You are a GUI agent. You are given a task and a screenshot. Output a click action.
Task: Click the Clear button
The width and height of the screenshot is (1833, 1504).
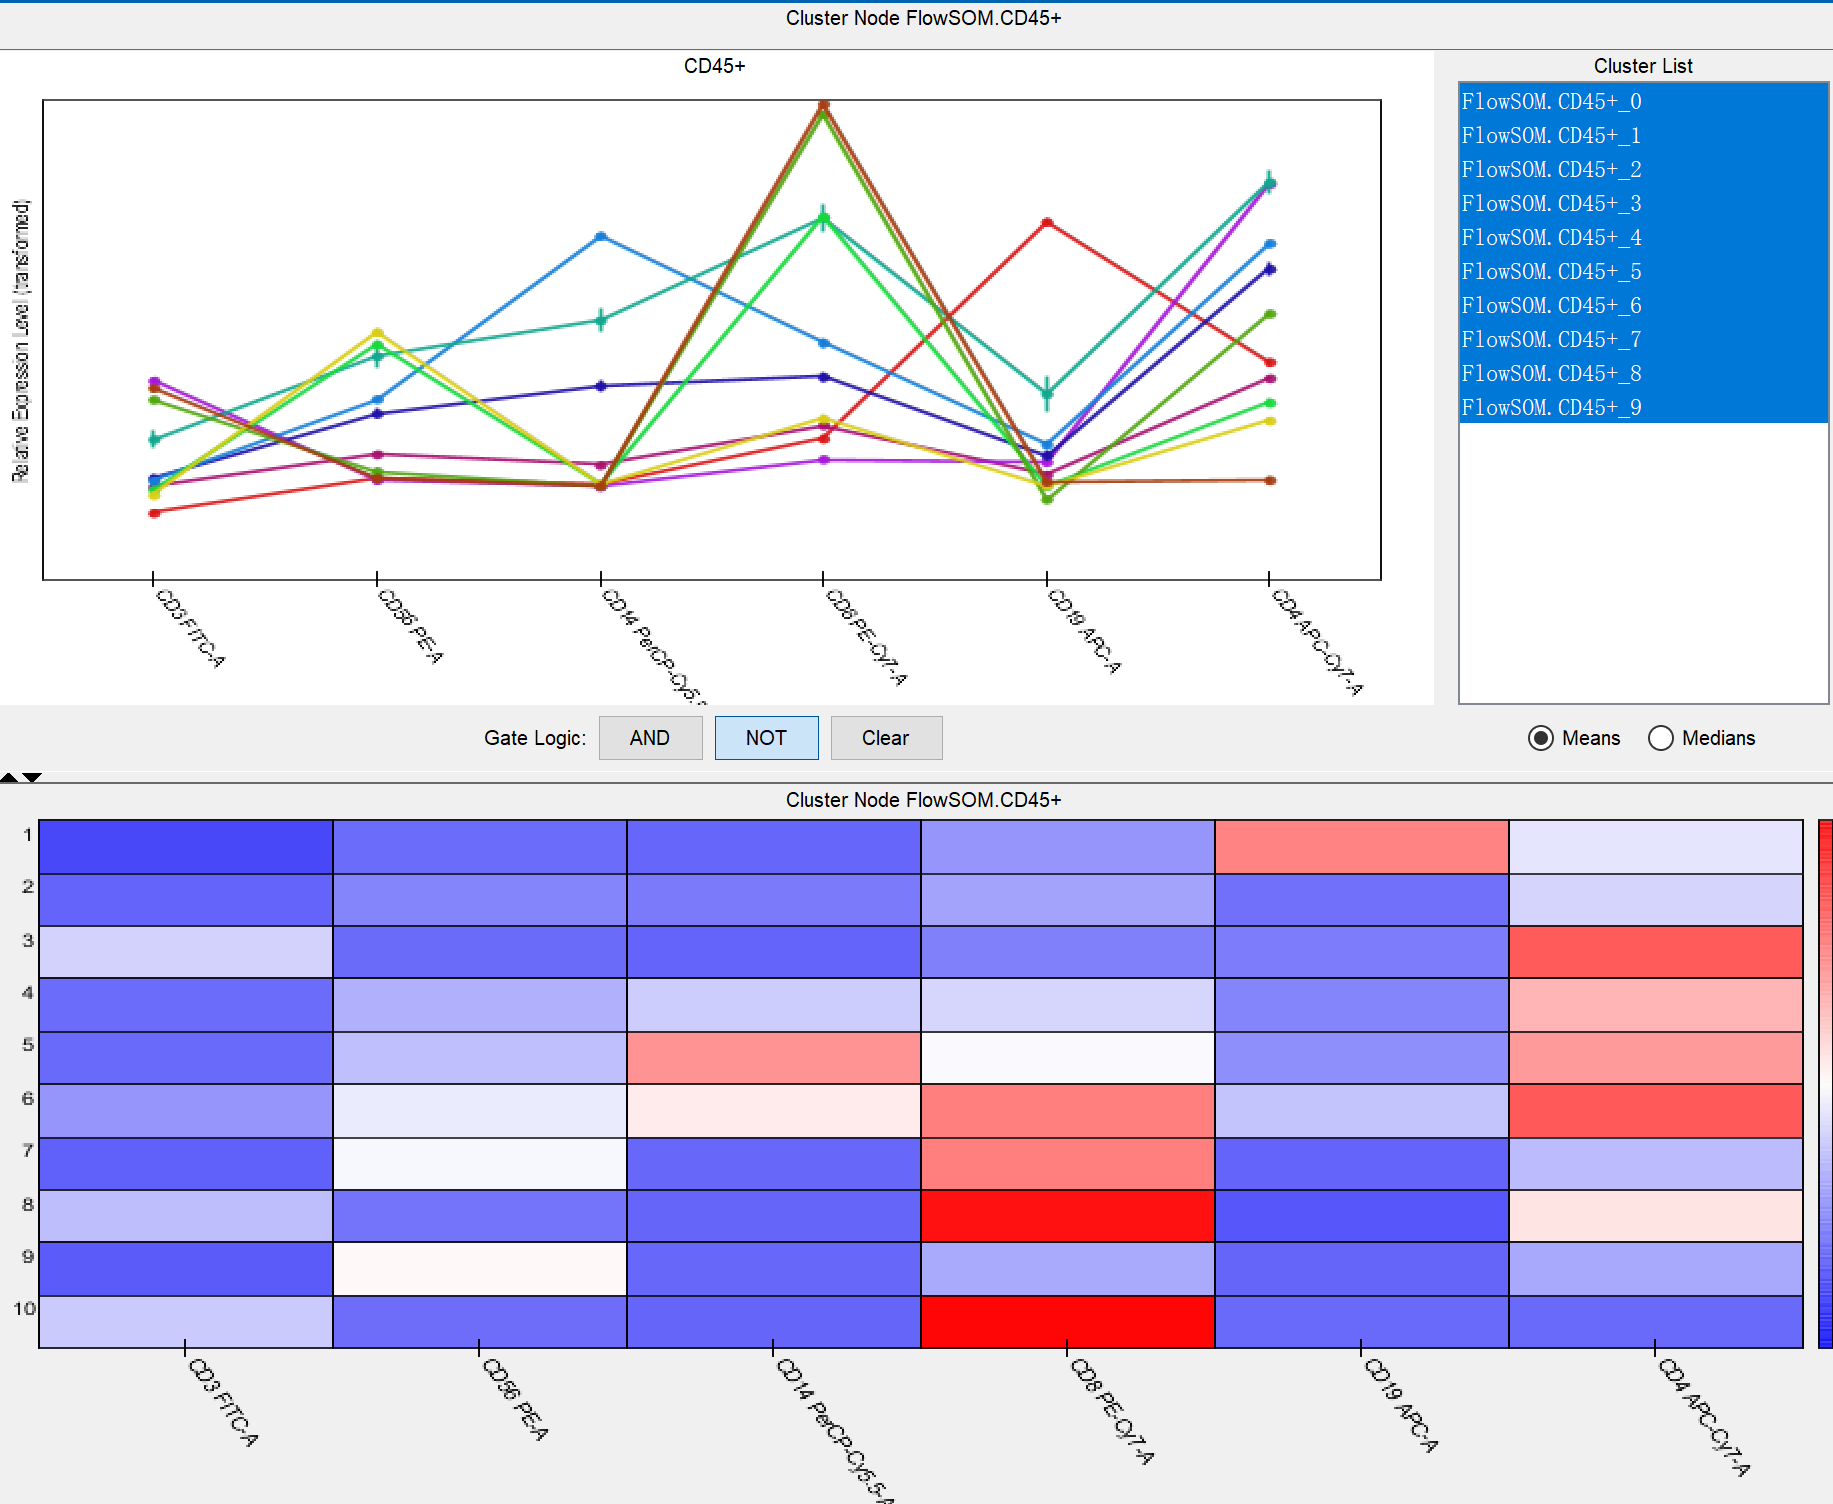tap(885, 738)
